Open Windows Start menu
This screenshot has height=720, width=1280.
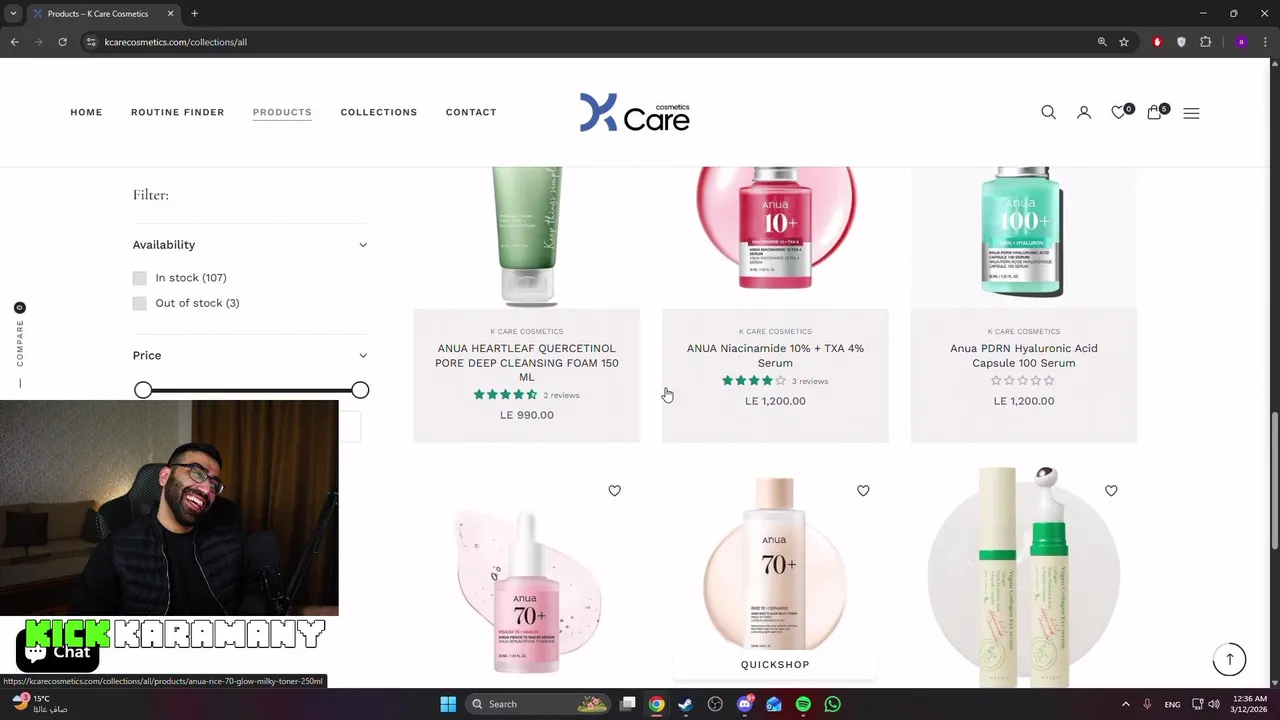(447, 704)
